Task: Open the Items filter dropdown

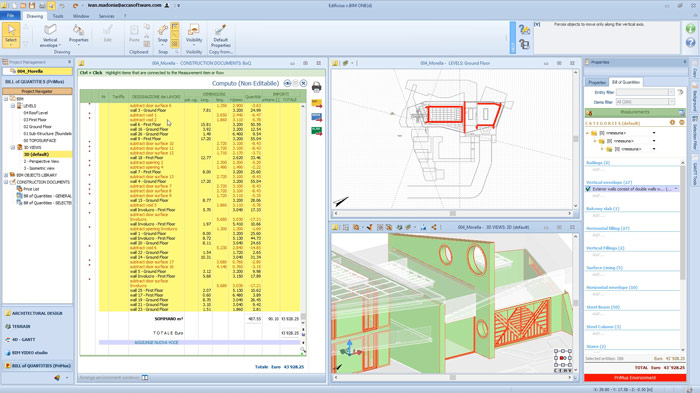Action: (x=671, y=102)
